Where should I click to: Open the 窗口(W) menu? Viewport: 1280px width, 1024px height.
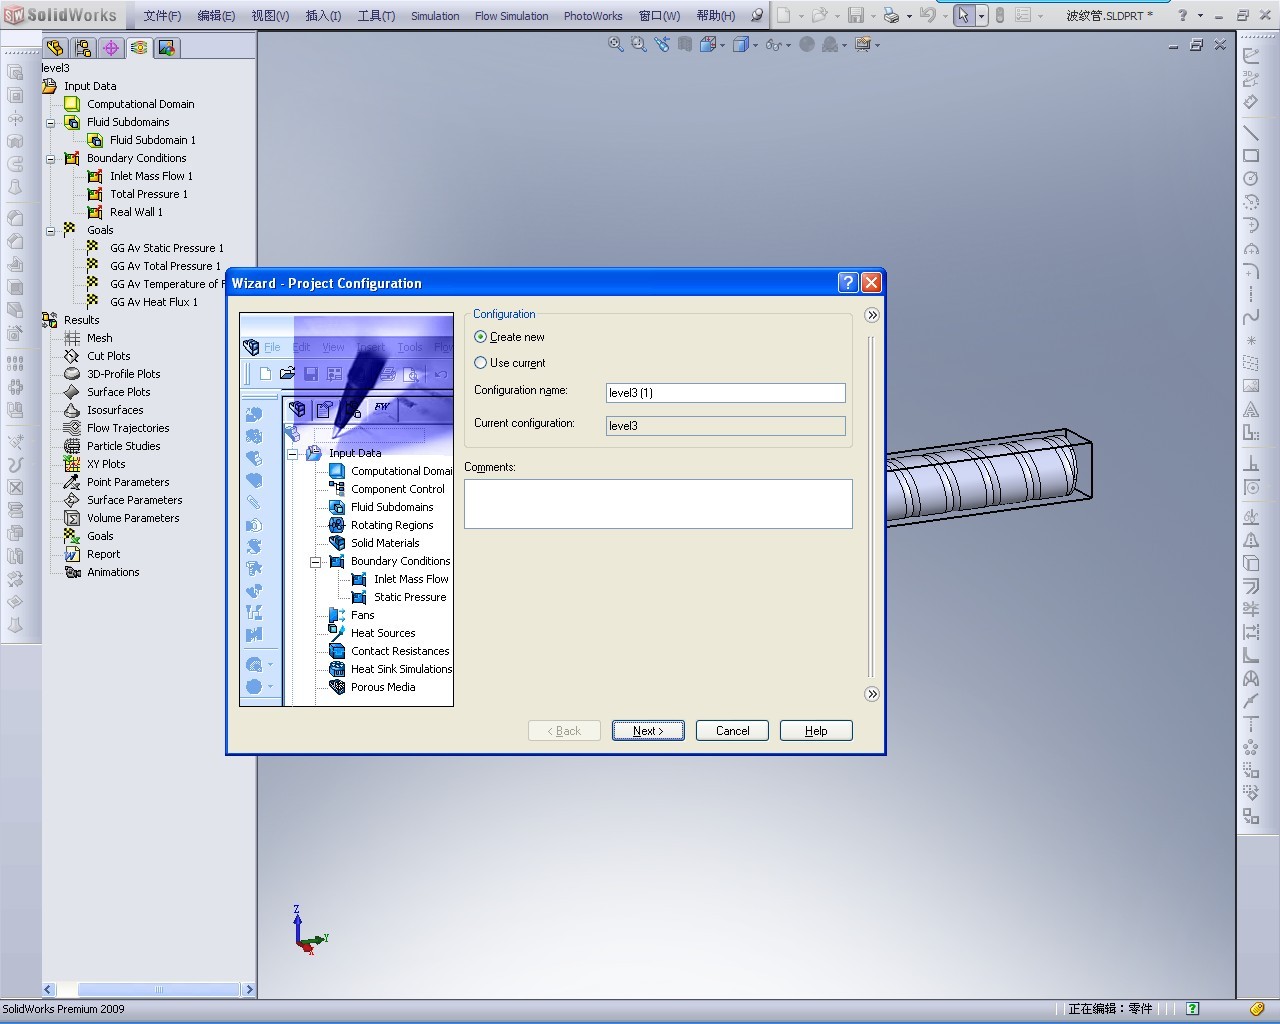659,16
